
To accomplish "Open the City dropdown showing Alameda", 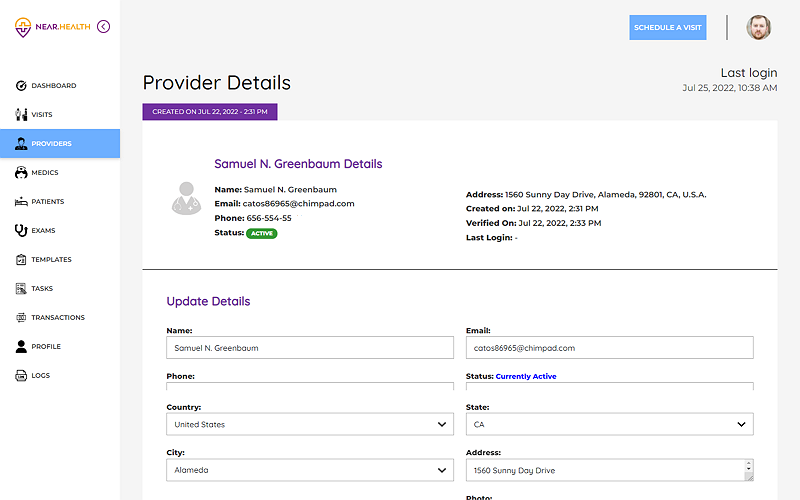I will [309, 470].
